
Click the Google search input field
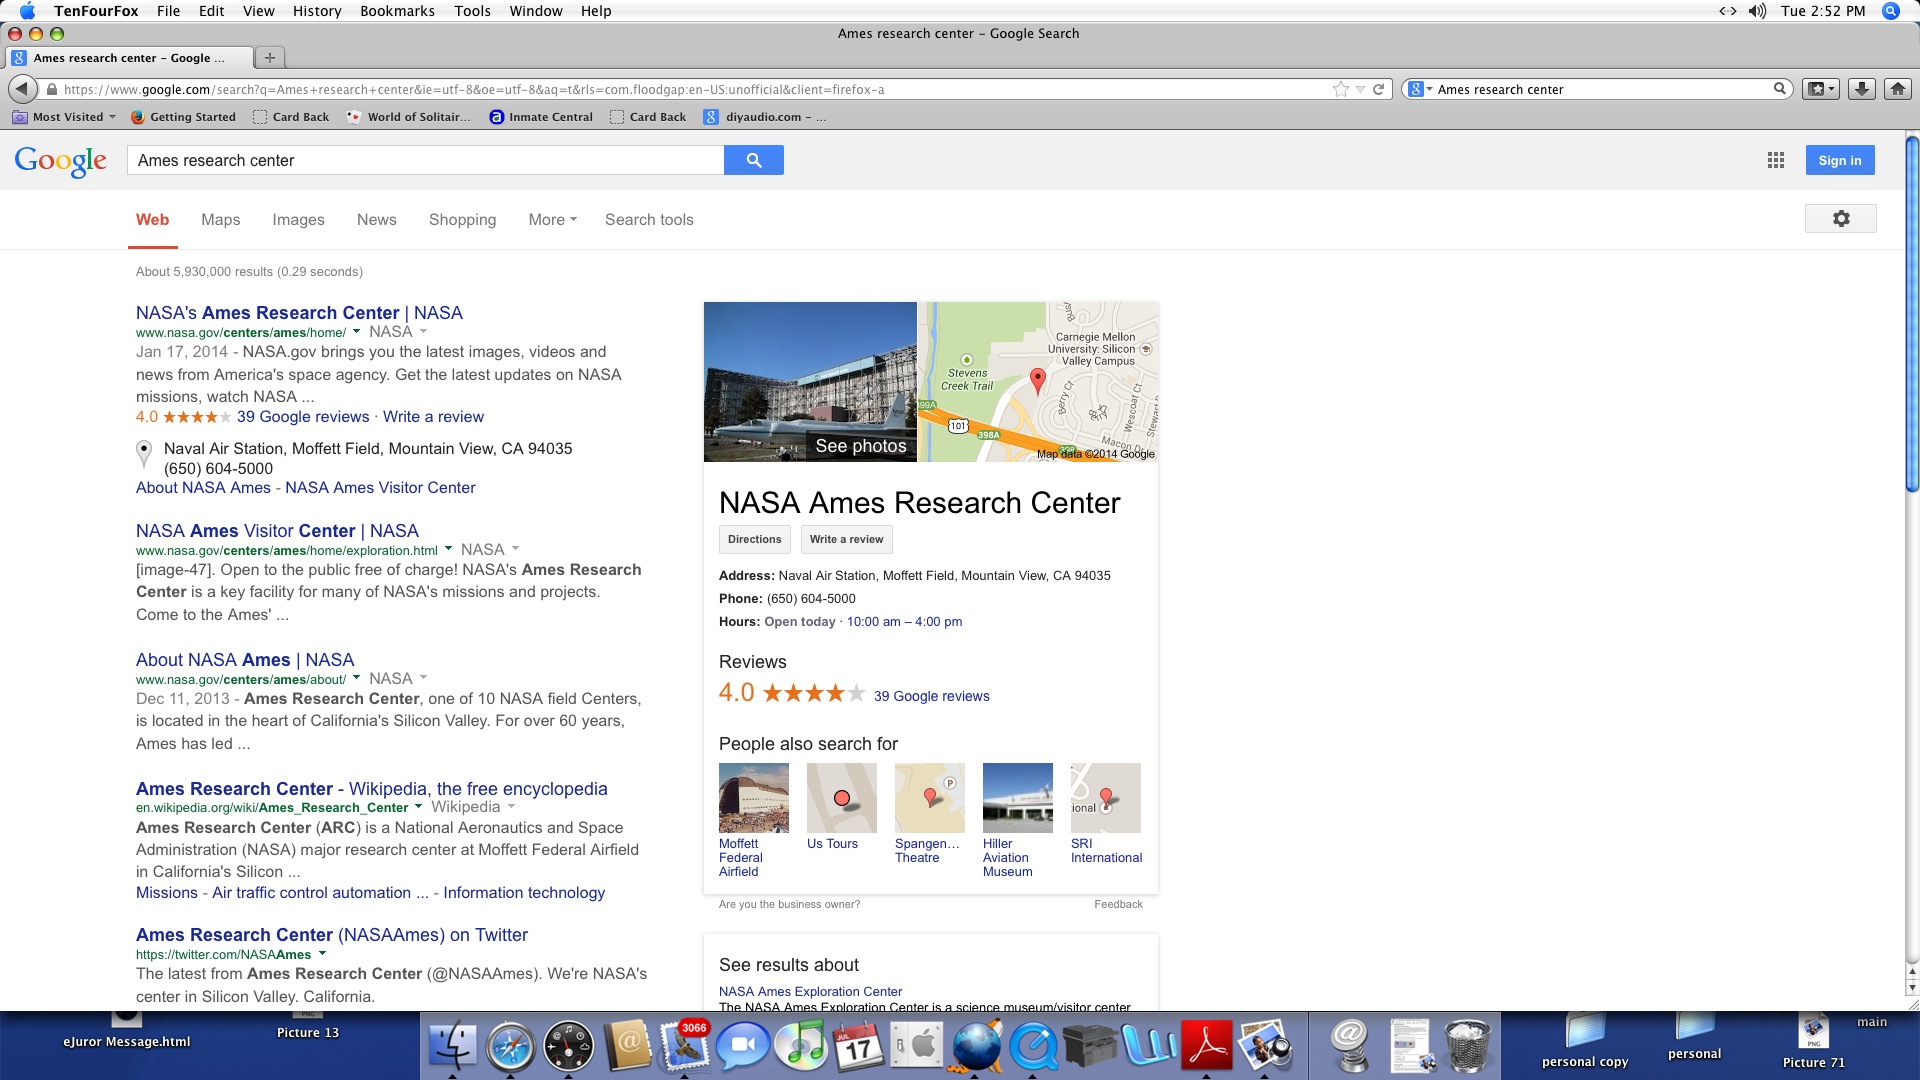coord(425,160)
